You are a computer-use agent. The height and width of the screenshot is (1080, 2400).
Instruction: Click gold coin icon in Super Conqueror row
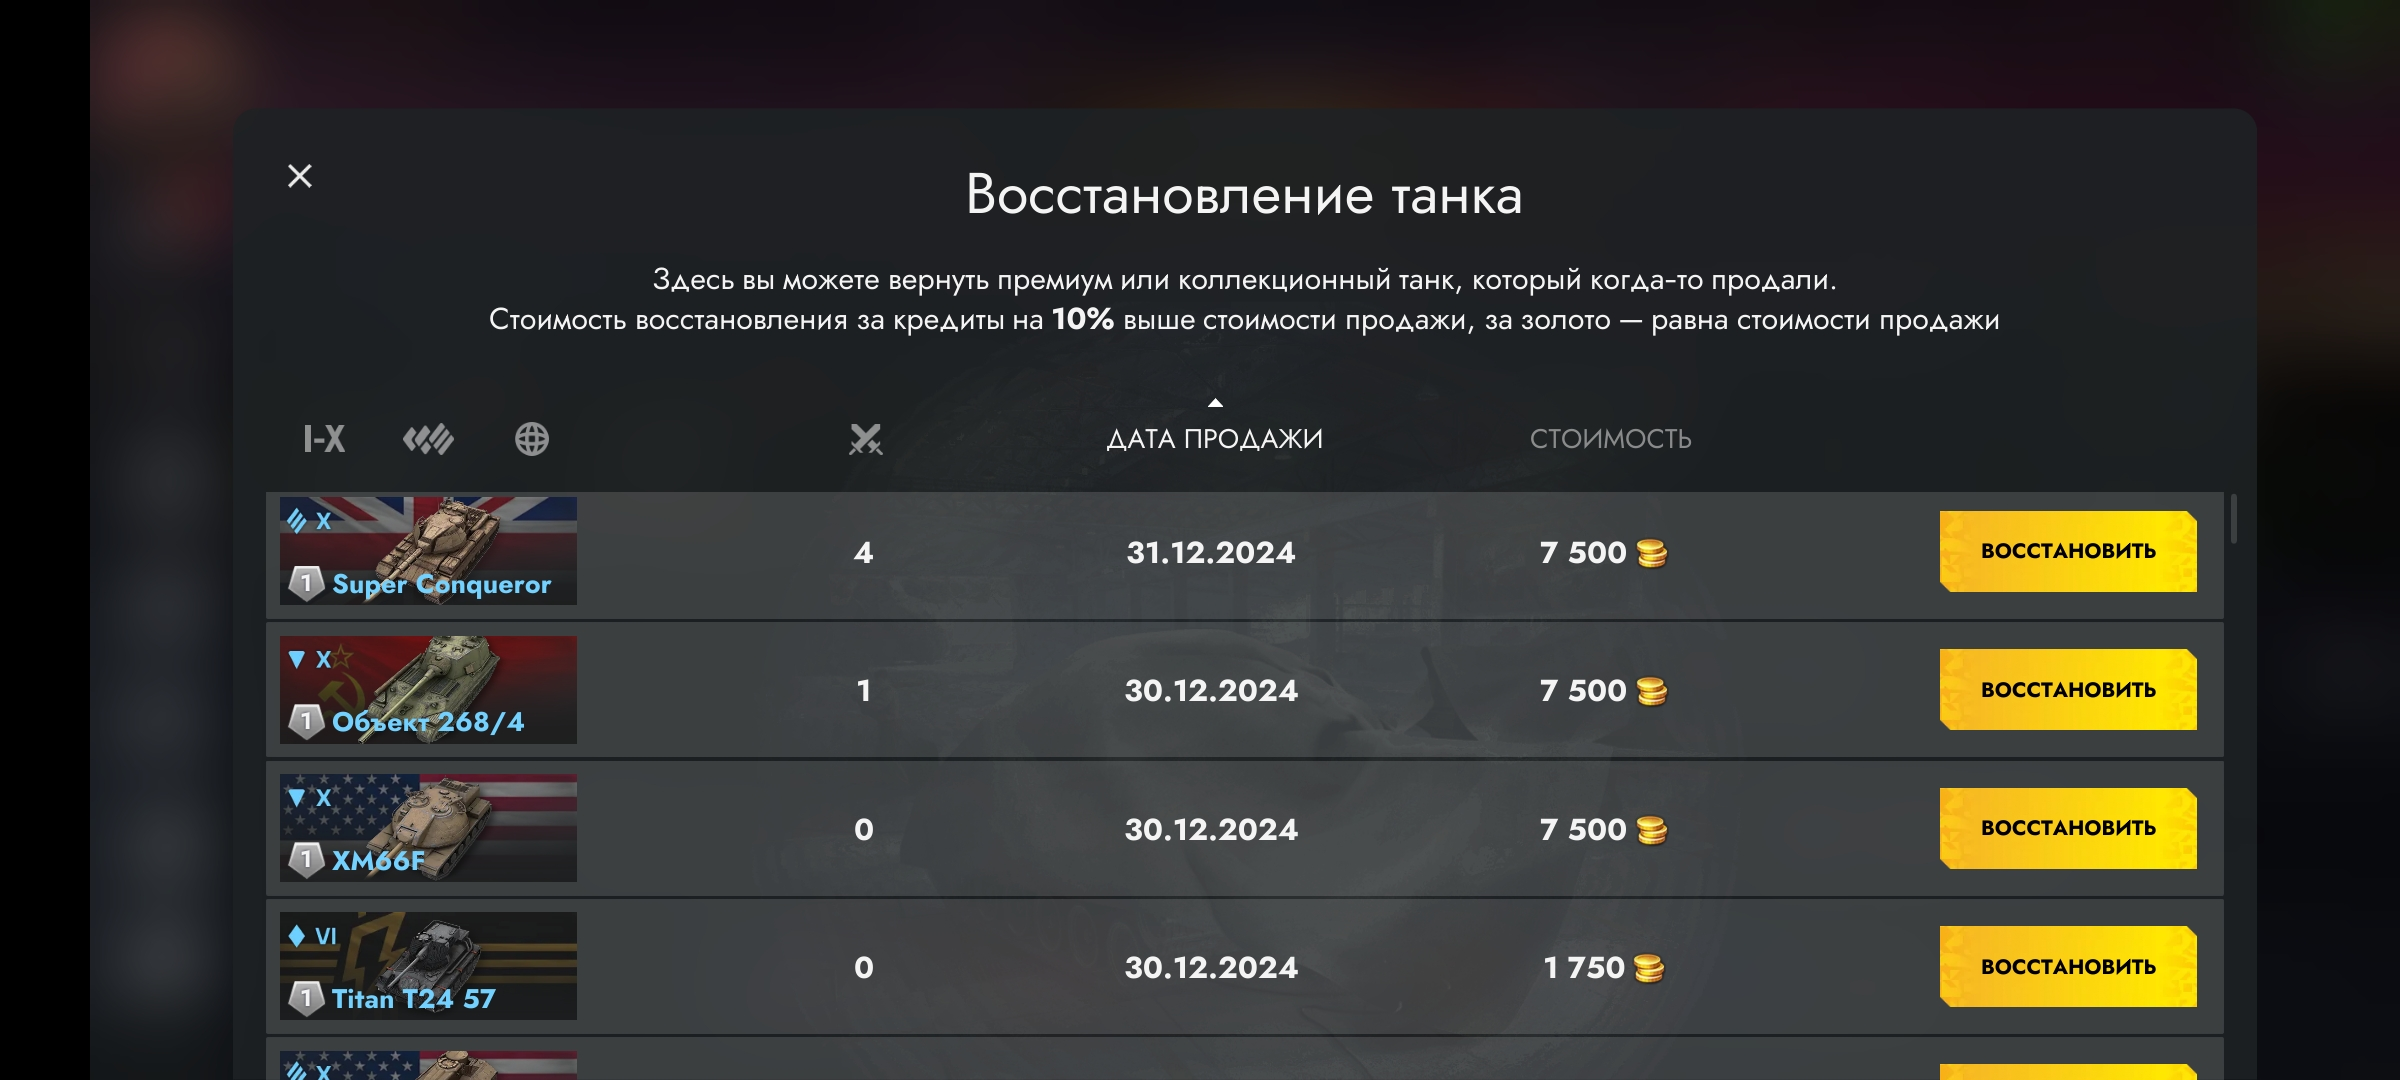pos(1652,553)
